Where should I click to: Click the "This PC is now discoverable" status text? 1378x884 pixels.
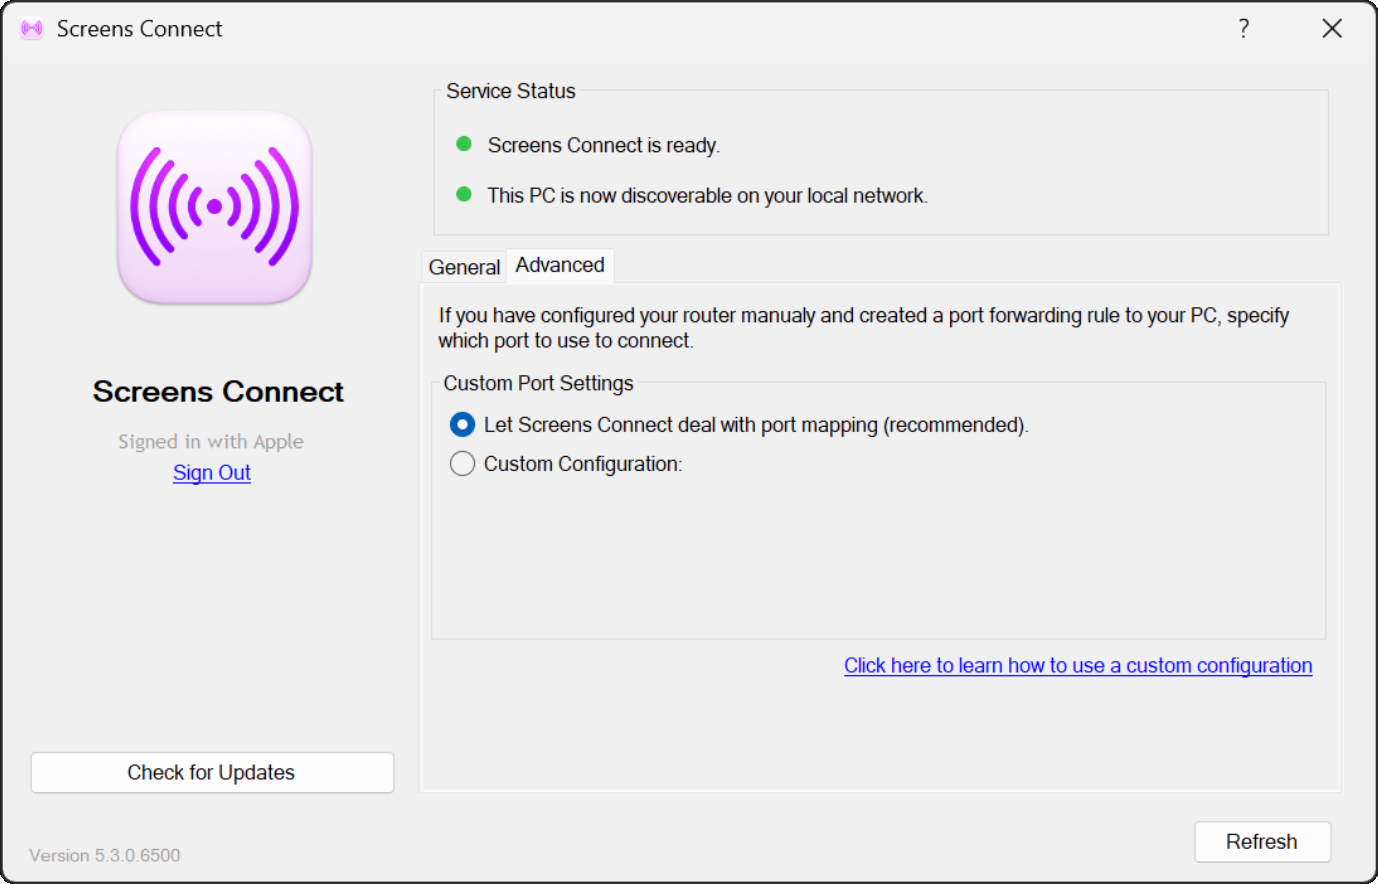point(708,196)
